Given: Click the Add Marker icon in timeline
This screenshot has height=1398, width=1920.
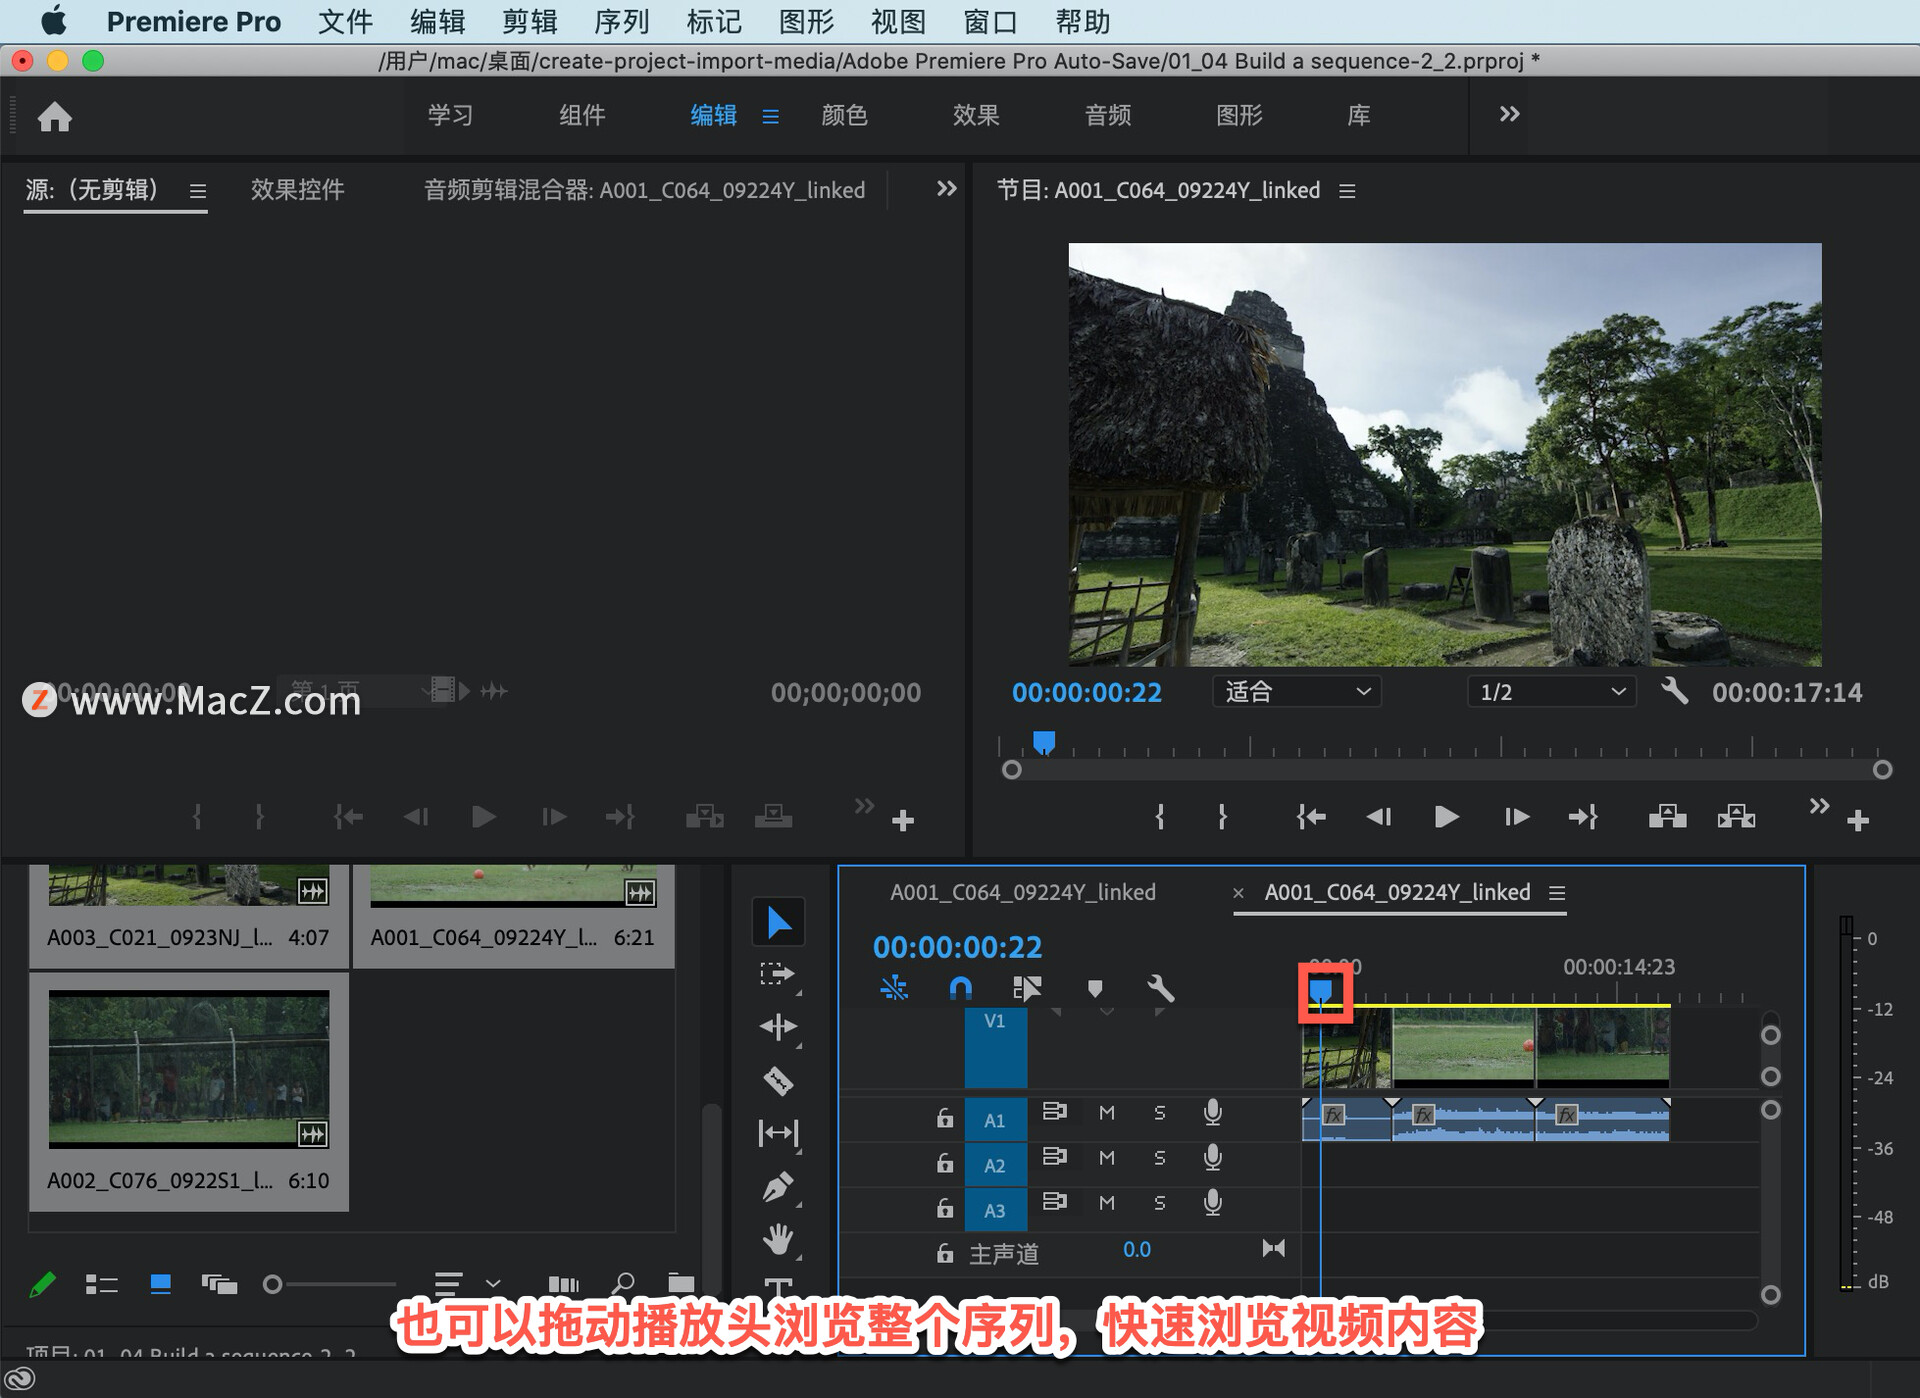Looking at the screenshot, I should (1095, 989).
